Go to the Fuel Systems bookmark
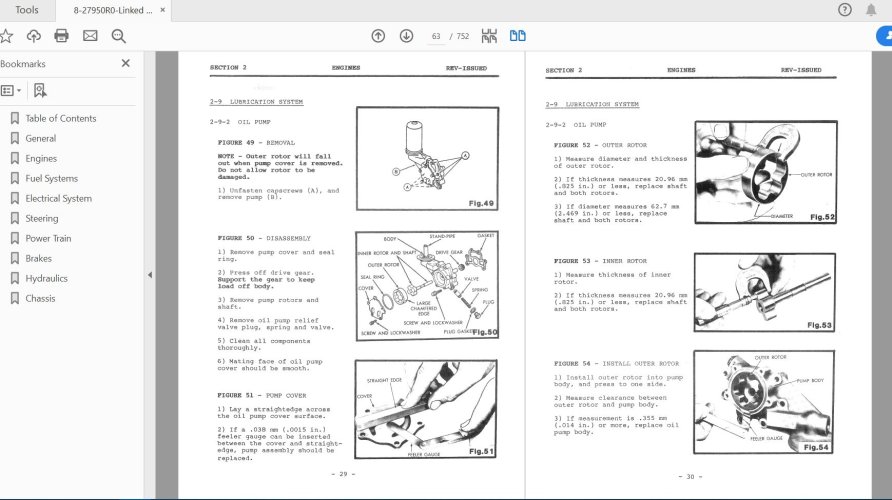The height and width of the screenshot is (500, 892). [51, 178]
